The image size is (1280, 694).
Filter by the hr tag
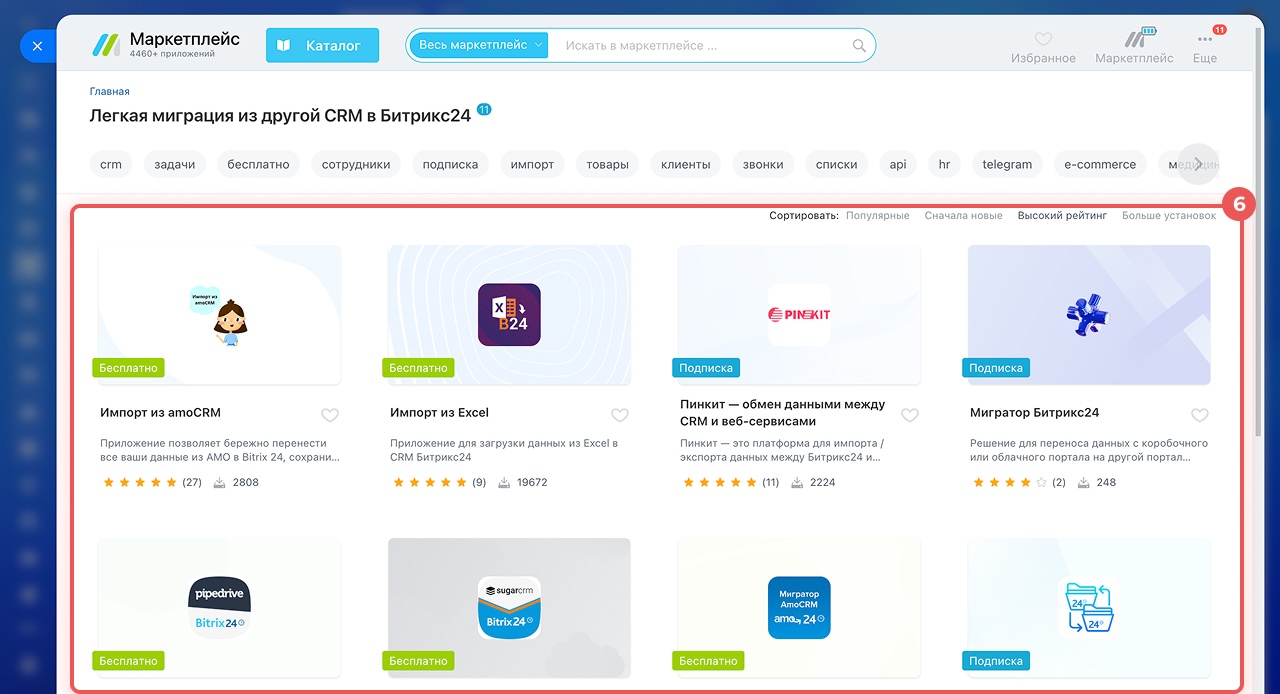point(944,164)
